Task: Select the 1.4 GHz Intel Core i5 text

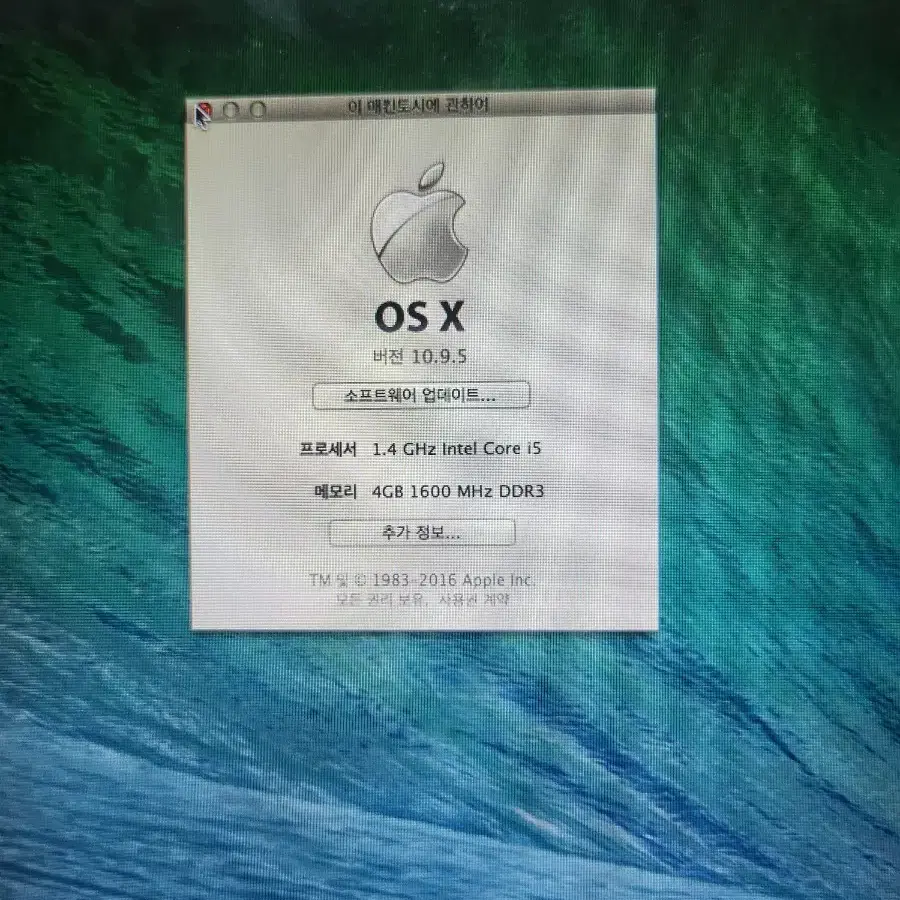Action: tap(457, 448)
